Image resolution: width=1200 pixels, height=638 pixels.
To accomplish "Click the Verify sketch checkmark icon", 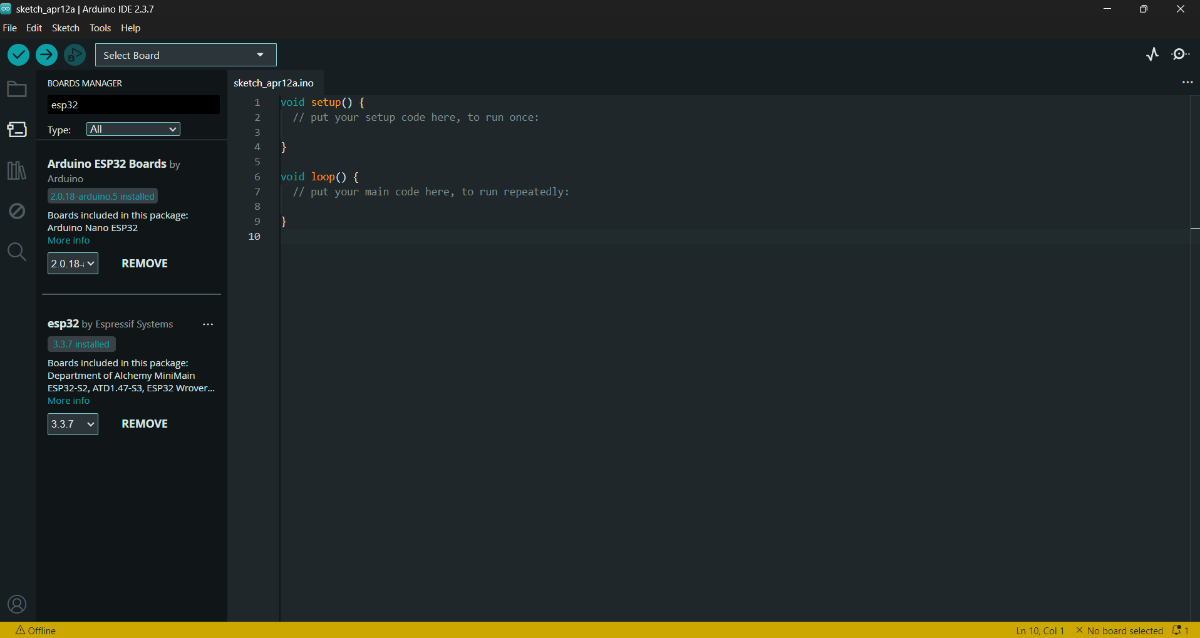I will click(x=18, y=55).
